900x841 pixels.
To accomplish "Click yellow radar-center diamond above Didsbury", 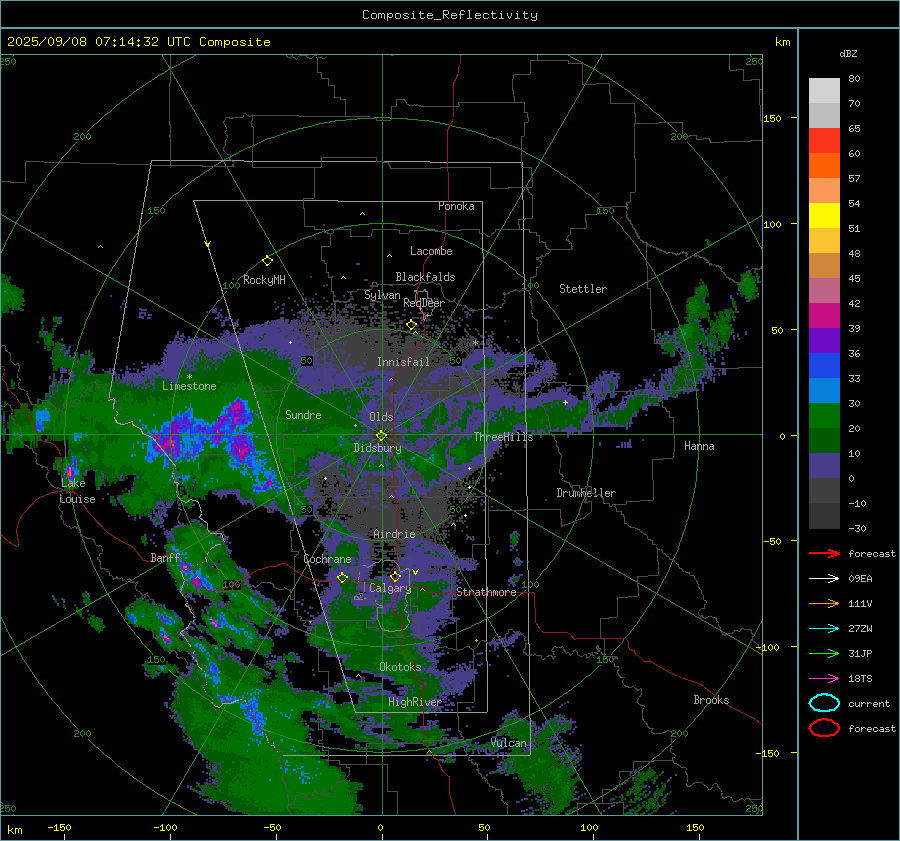I will [381, 435].
